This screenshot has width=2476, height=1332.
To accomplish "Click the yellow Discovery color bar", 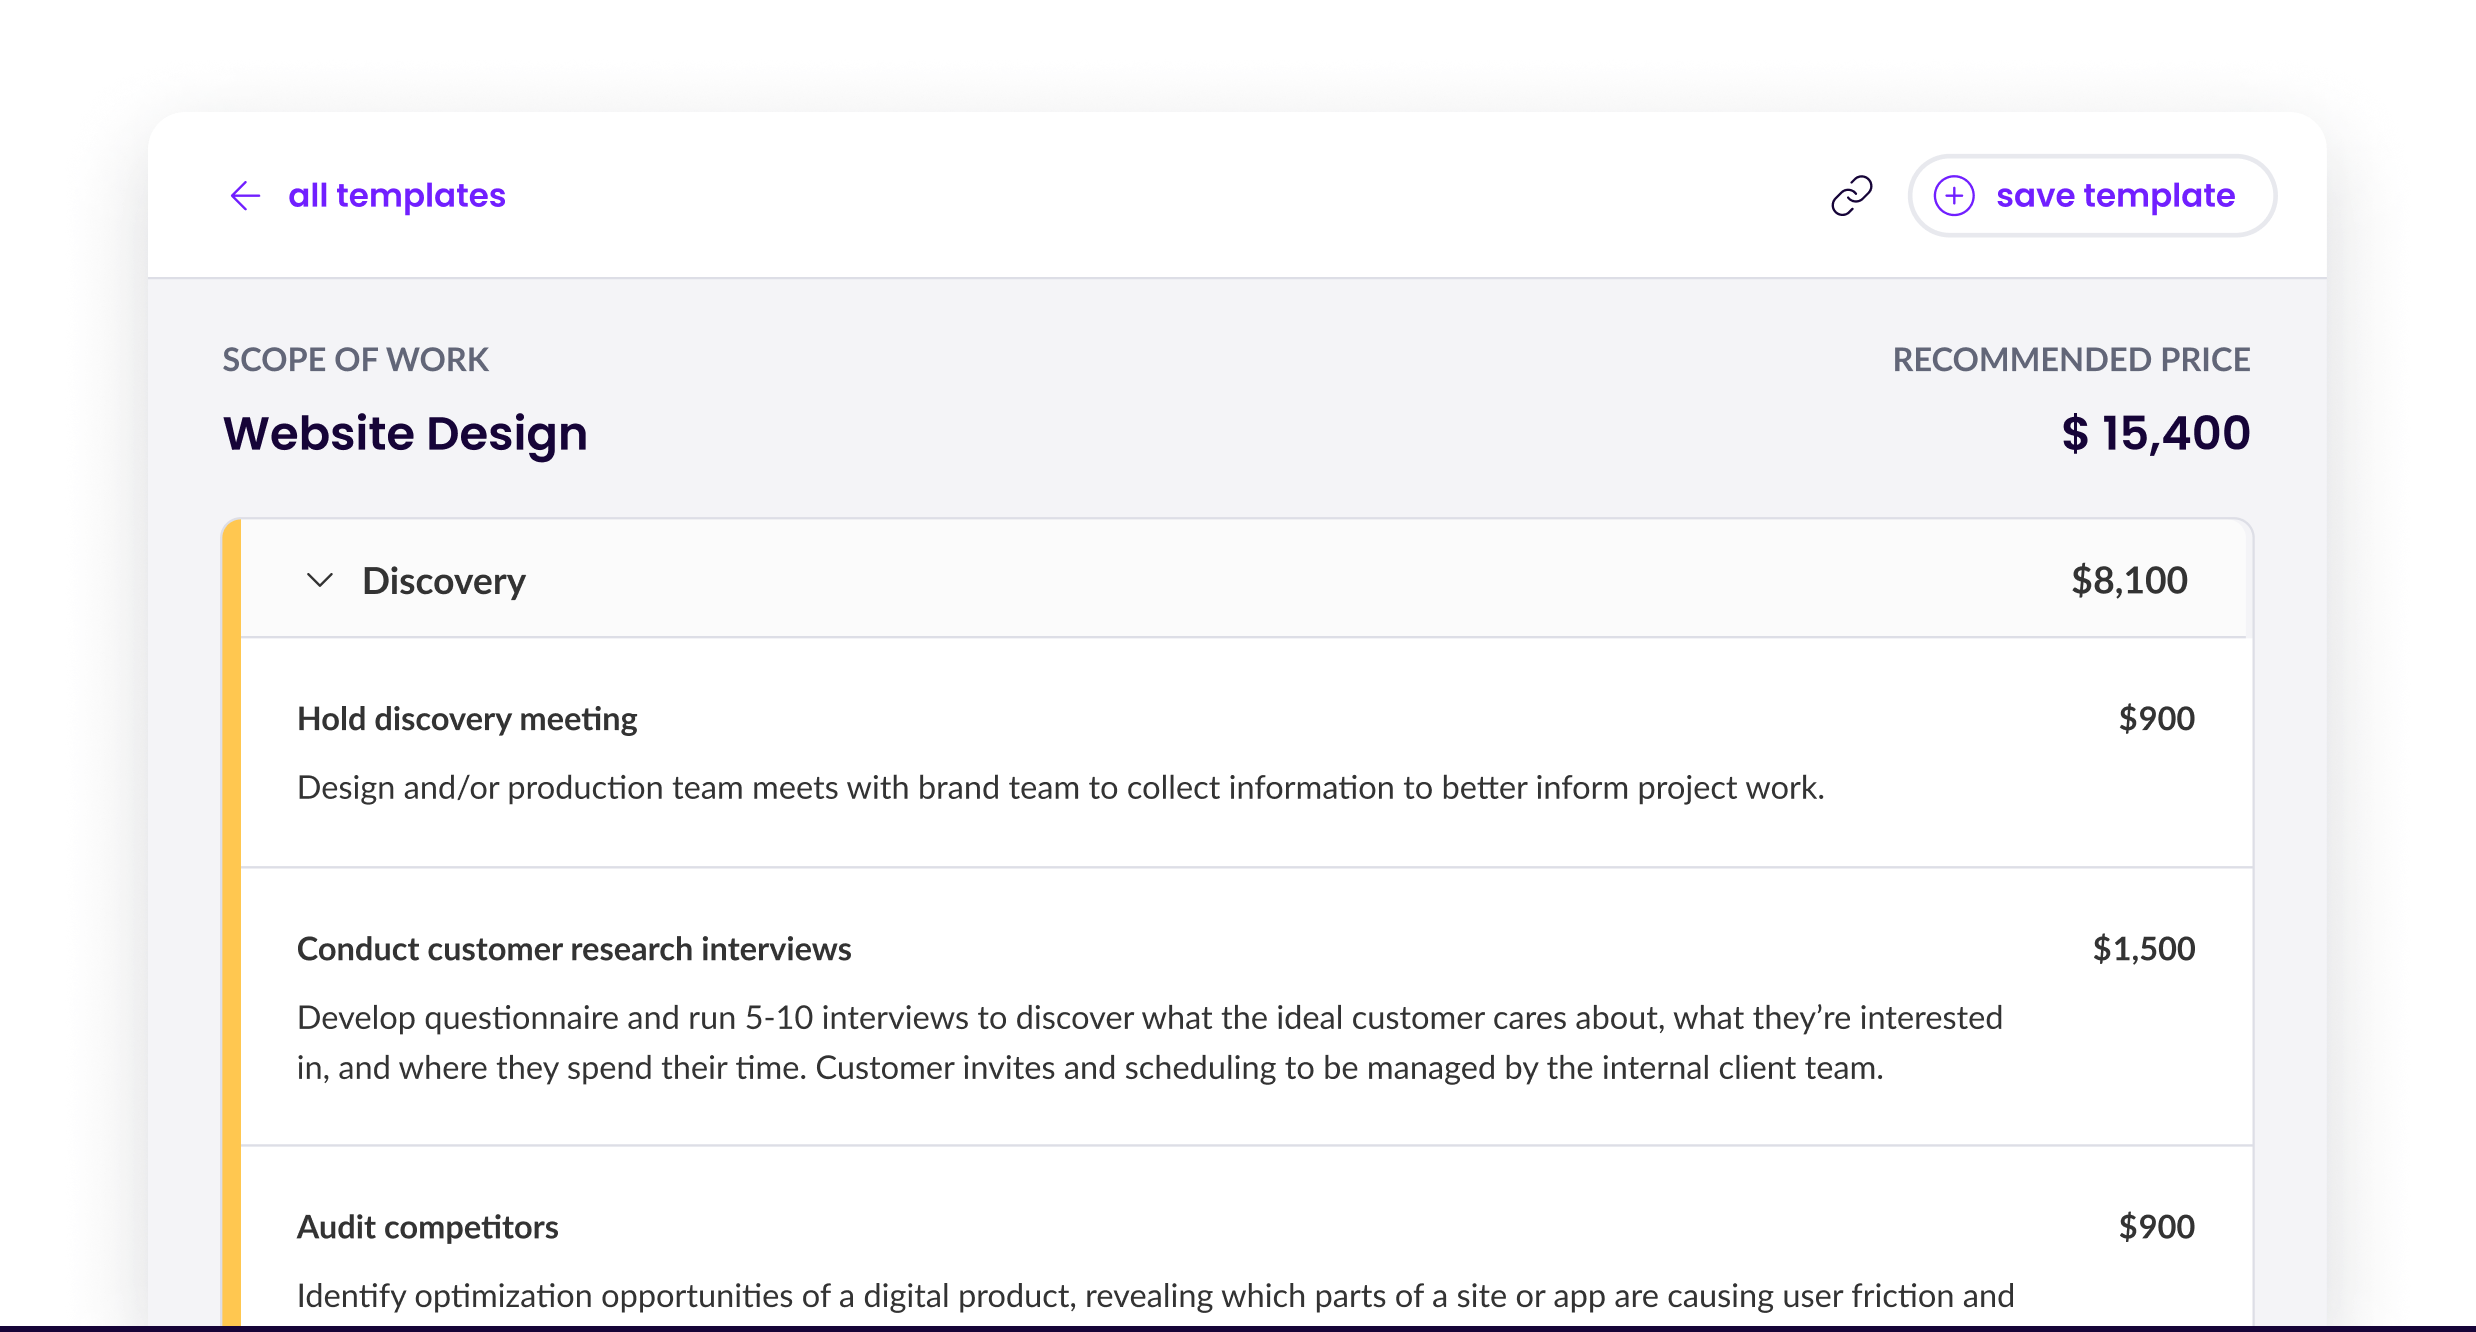I will [x=231, y=900].
